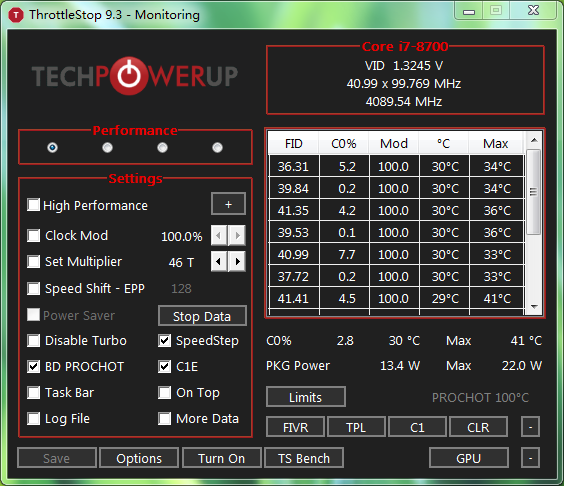The width and height of the screenshot is (564, 486).
Task: Click the GPU button
Action: pos(469,458)
